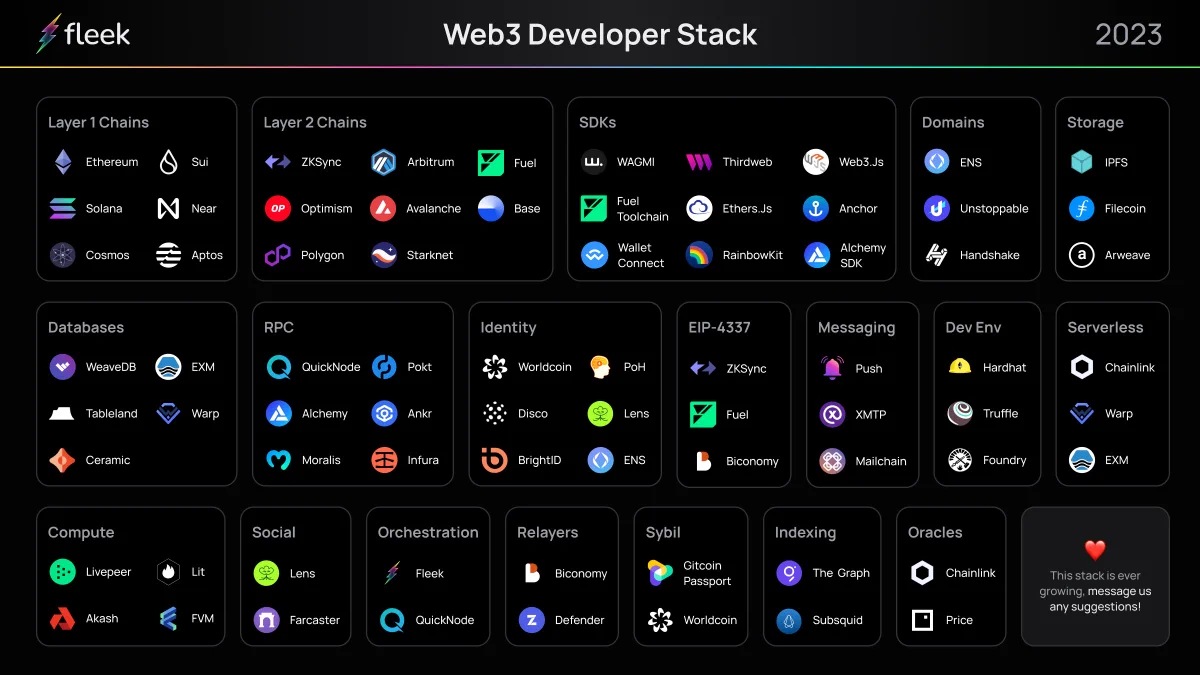Screen dimensions: 1200x675
Task: Click the Handshake icon
Action: [x=937, y=255]
